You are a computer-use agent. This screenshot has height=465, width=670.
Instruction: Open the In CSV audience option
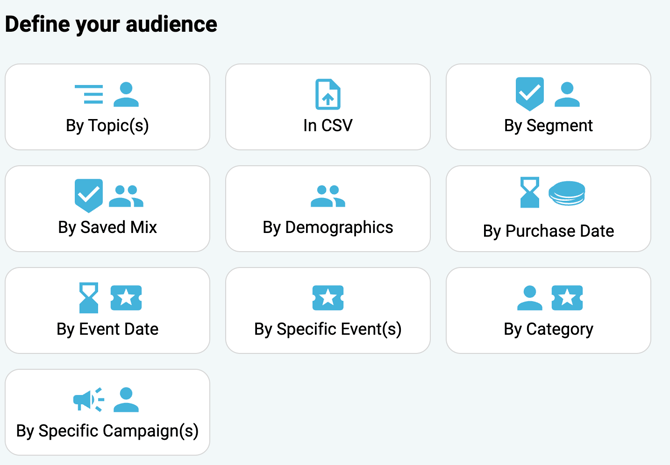click(328, 126)
